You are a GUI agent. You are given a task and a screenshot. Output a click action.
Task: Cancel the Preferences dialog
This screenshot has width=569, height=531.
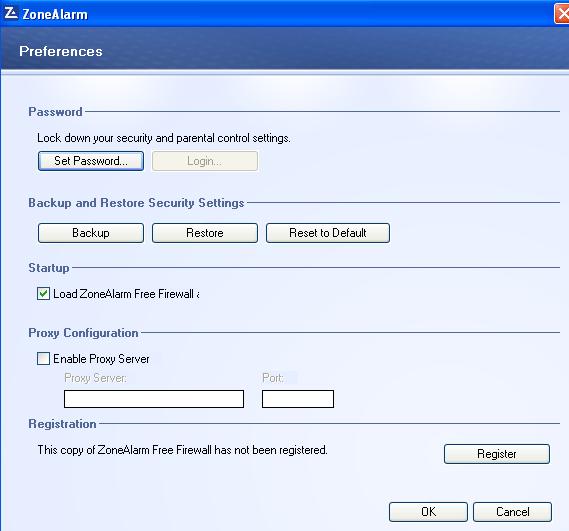coord(512,512)
